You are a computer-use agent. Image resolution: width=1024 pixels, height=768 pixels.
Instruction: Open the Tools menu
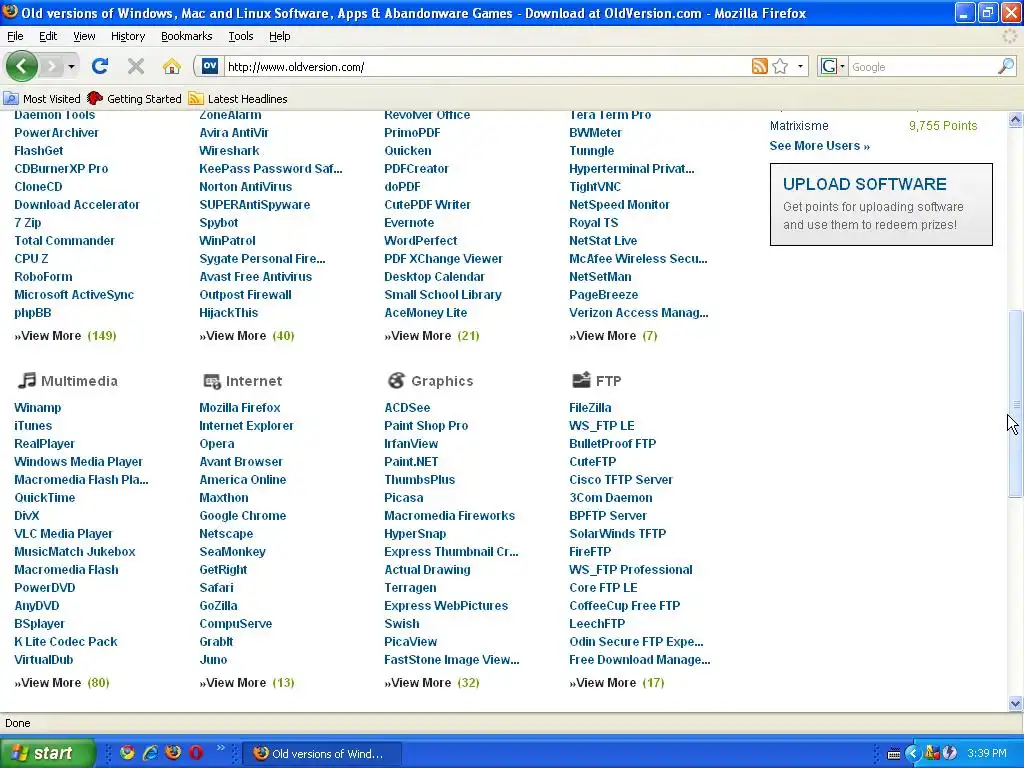(x=240, y=36)
